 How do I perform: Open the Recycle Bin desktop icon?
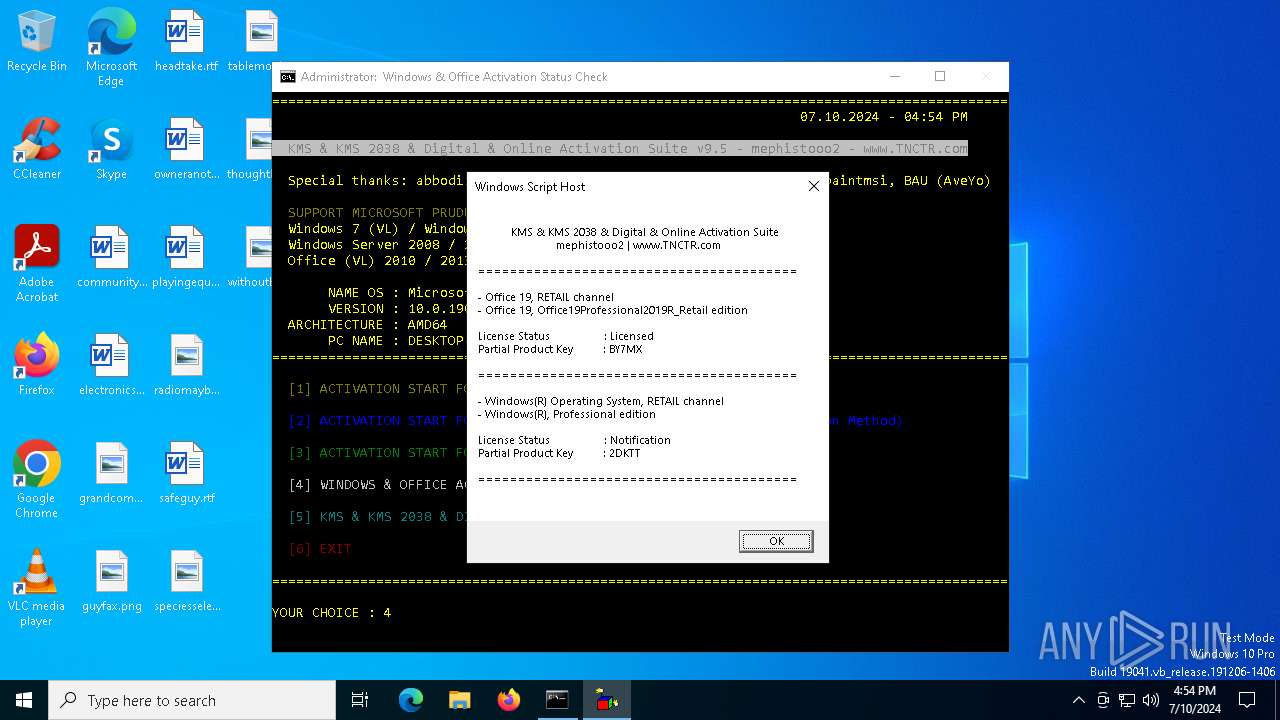coord(37,42)
